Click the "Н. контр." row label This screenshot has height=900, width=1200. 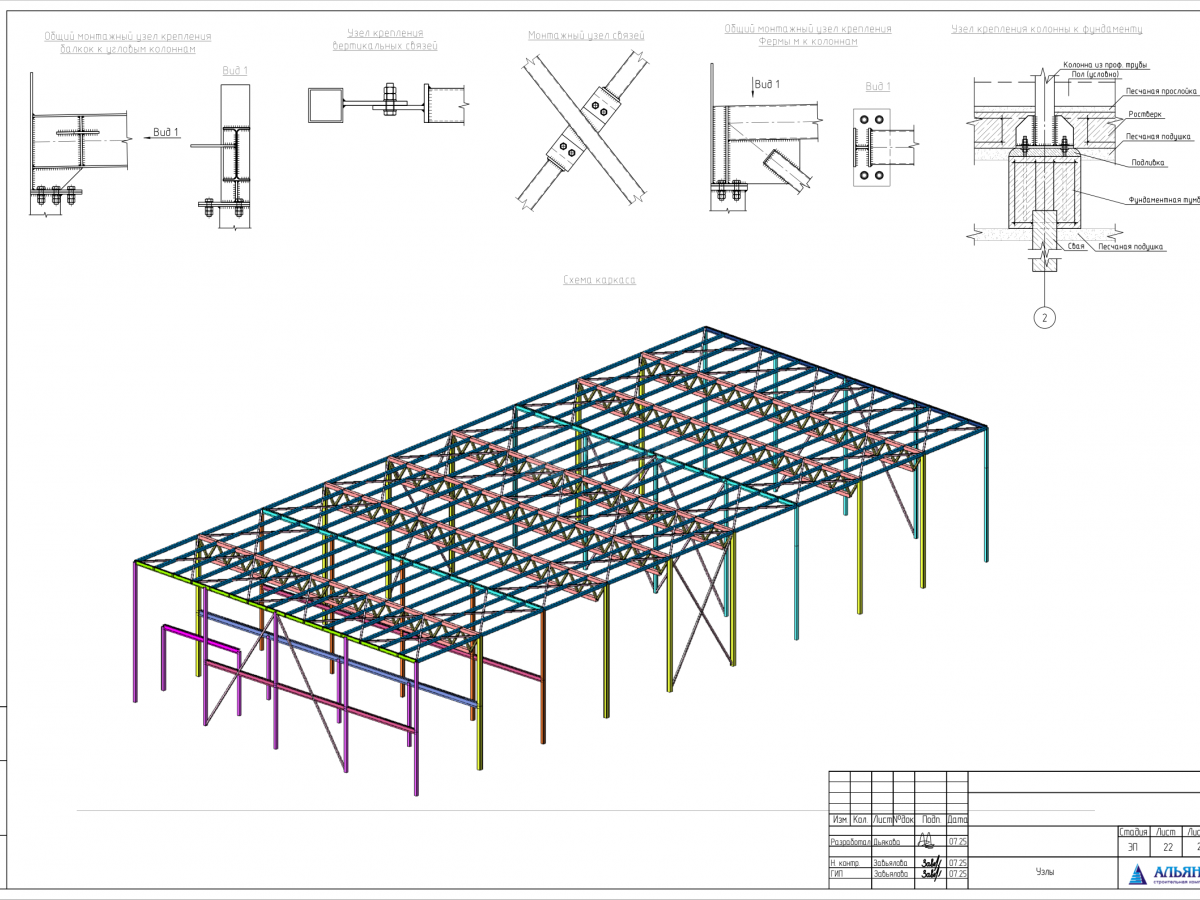click(845, 862)
